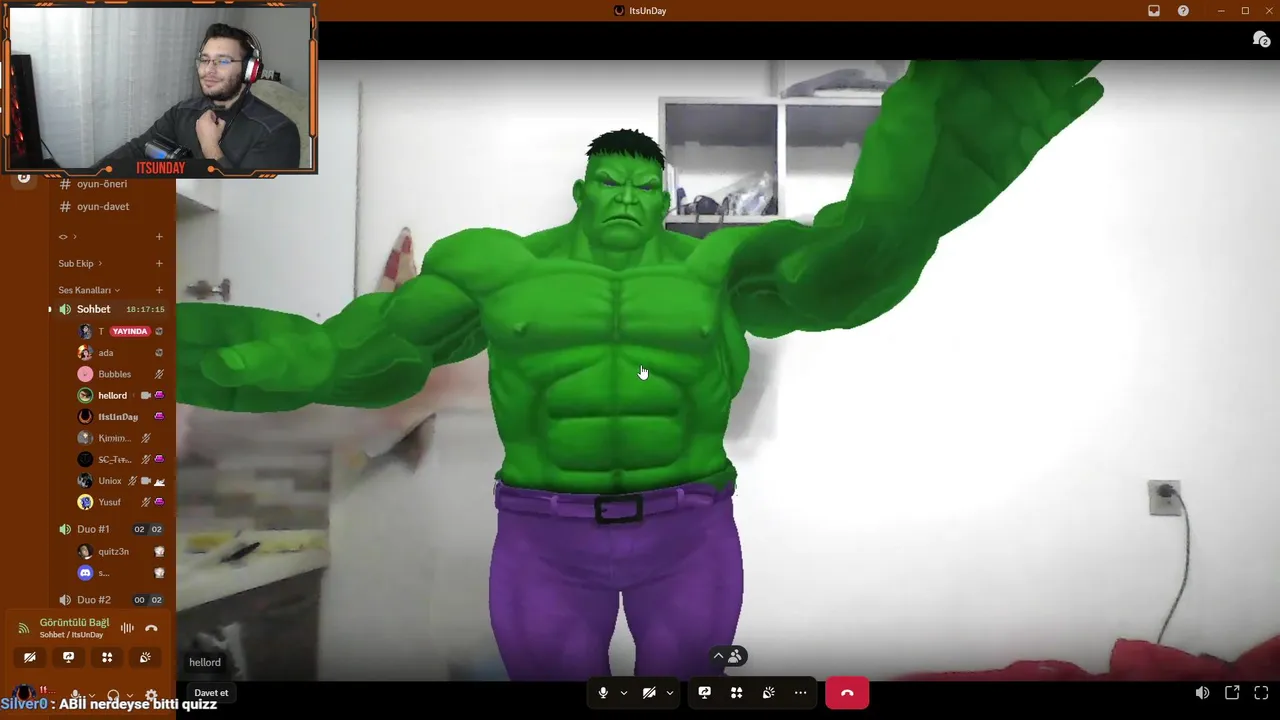Open soundboard from voice panel

pos(145,657)
